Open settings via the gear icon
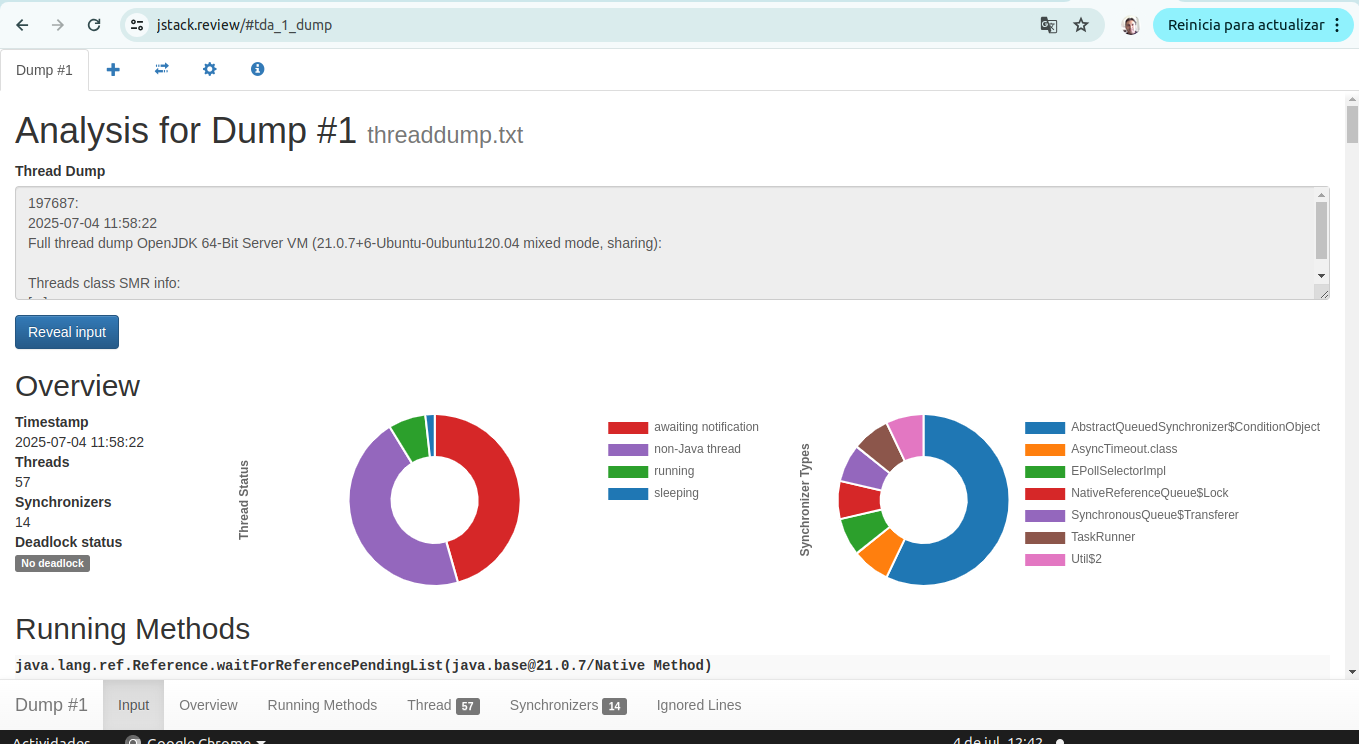The width and height of the screenshot is (1359, 744). pyautogui.click(x=209, y=69)
